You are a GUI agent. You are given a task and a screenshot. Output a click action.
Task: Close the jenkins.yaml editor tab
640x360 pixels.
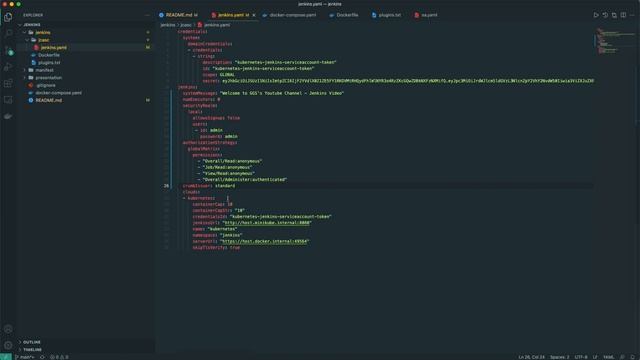pos(254,15)
